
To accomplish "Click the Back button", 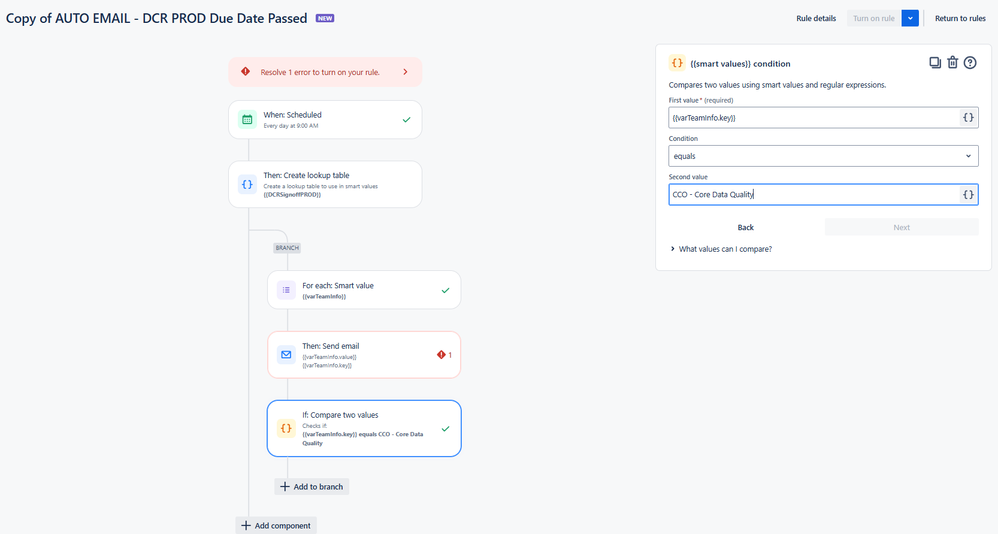I will pyautogui.click(x=745, y=227).
